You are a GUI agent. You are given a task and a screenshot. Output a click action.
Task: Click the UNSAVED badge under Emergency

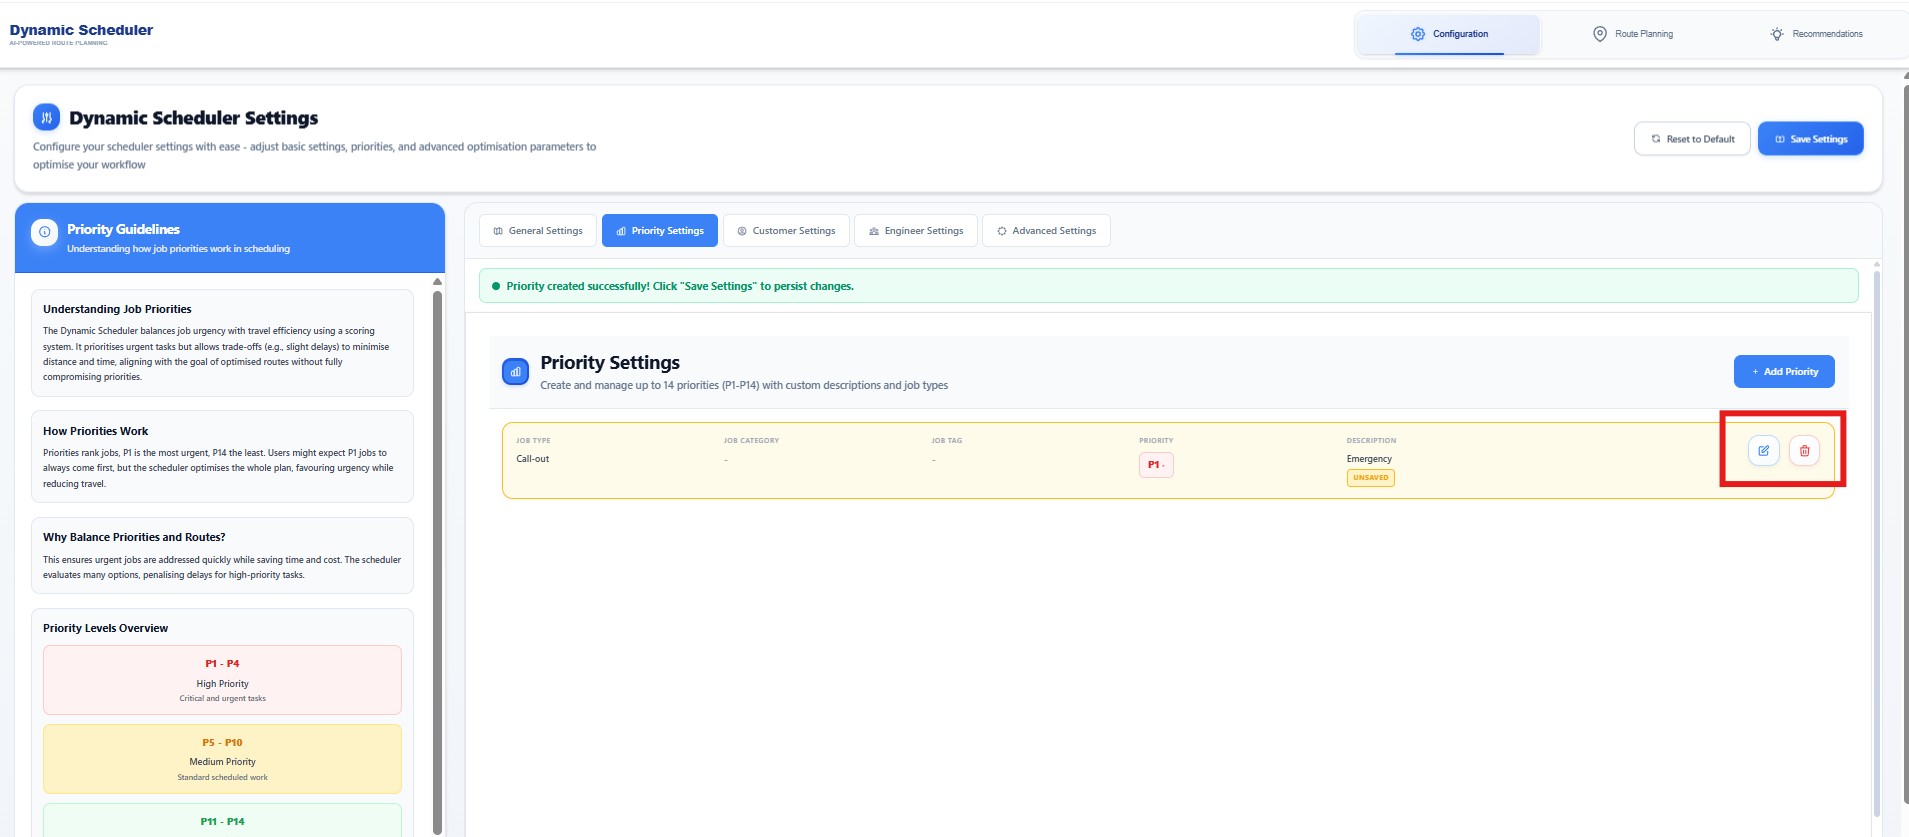(x=1371, y=478)
